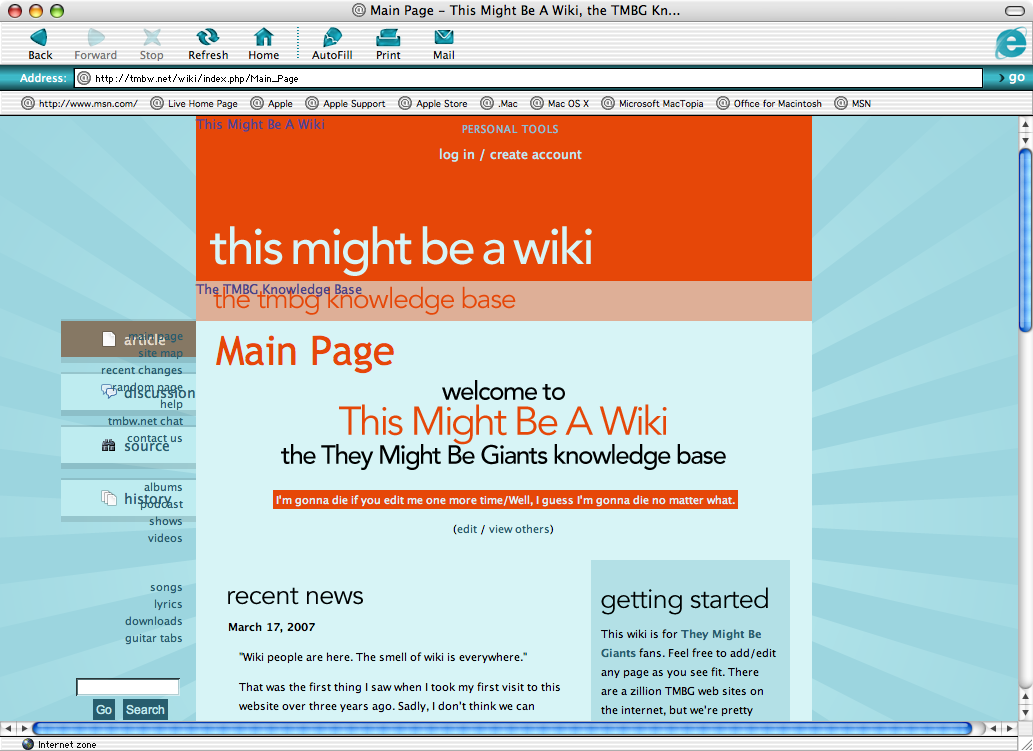1033x751 pixels.
Task: Open the source tab
Action: (x=128, y=446)
